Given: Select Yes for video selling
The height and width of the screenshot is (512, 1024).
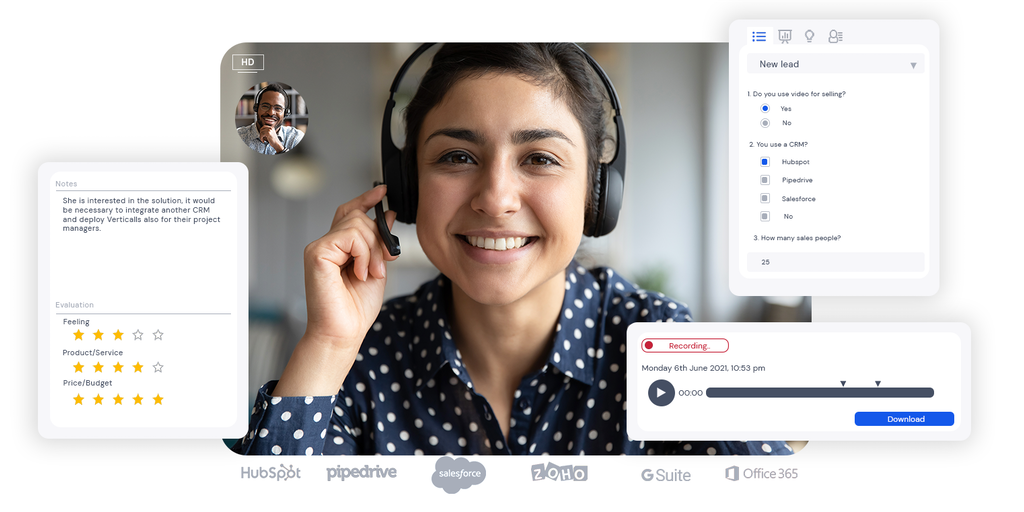Looking at the screenshot, I should pos(765,108).
